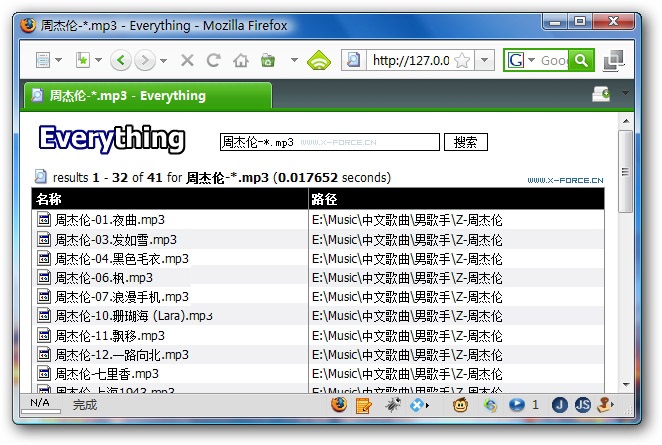Viewport: 662px width, 445px height.
Task: Open the bookmarks star-page icon
Action: tap(82, 60)
